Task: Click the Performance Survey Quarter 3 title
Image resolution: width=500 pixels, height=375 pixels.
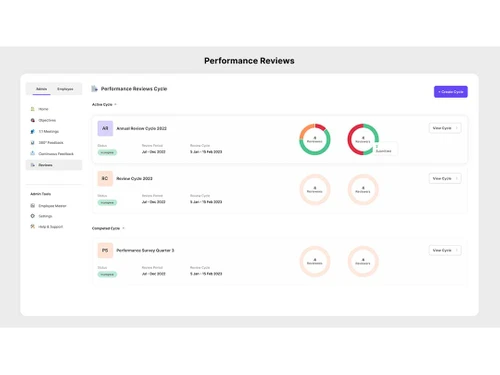Action: click(145, 250)
